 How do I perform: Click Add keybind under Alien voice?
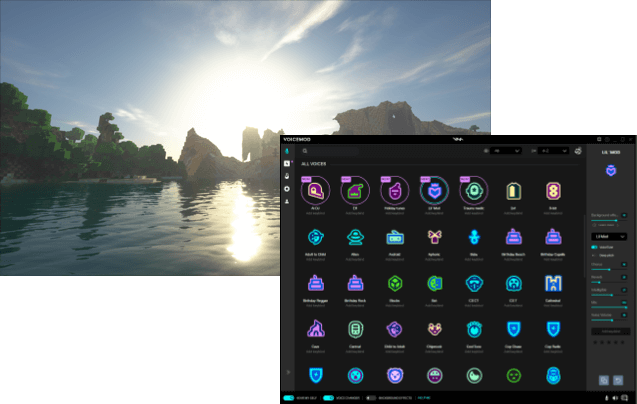tap(355, 259)
